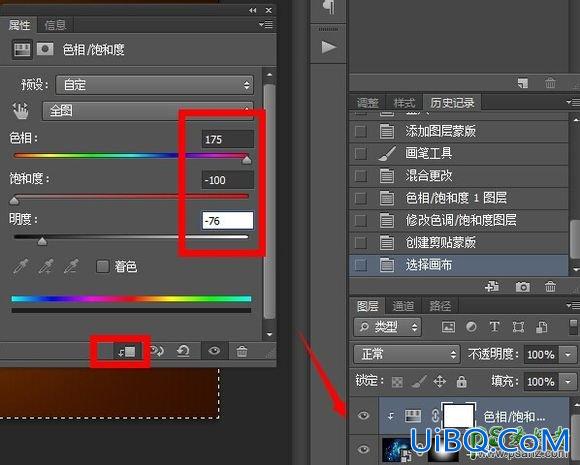Image resolution: width=580 pixels, height=465 pixels.
Task: Delete the adjustment layer via Properties trash
Action: (242, 351)
